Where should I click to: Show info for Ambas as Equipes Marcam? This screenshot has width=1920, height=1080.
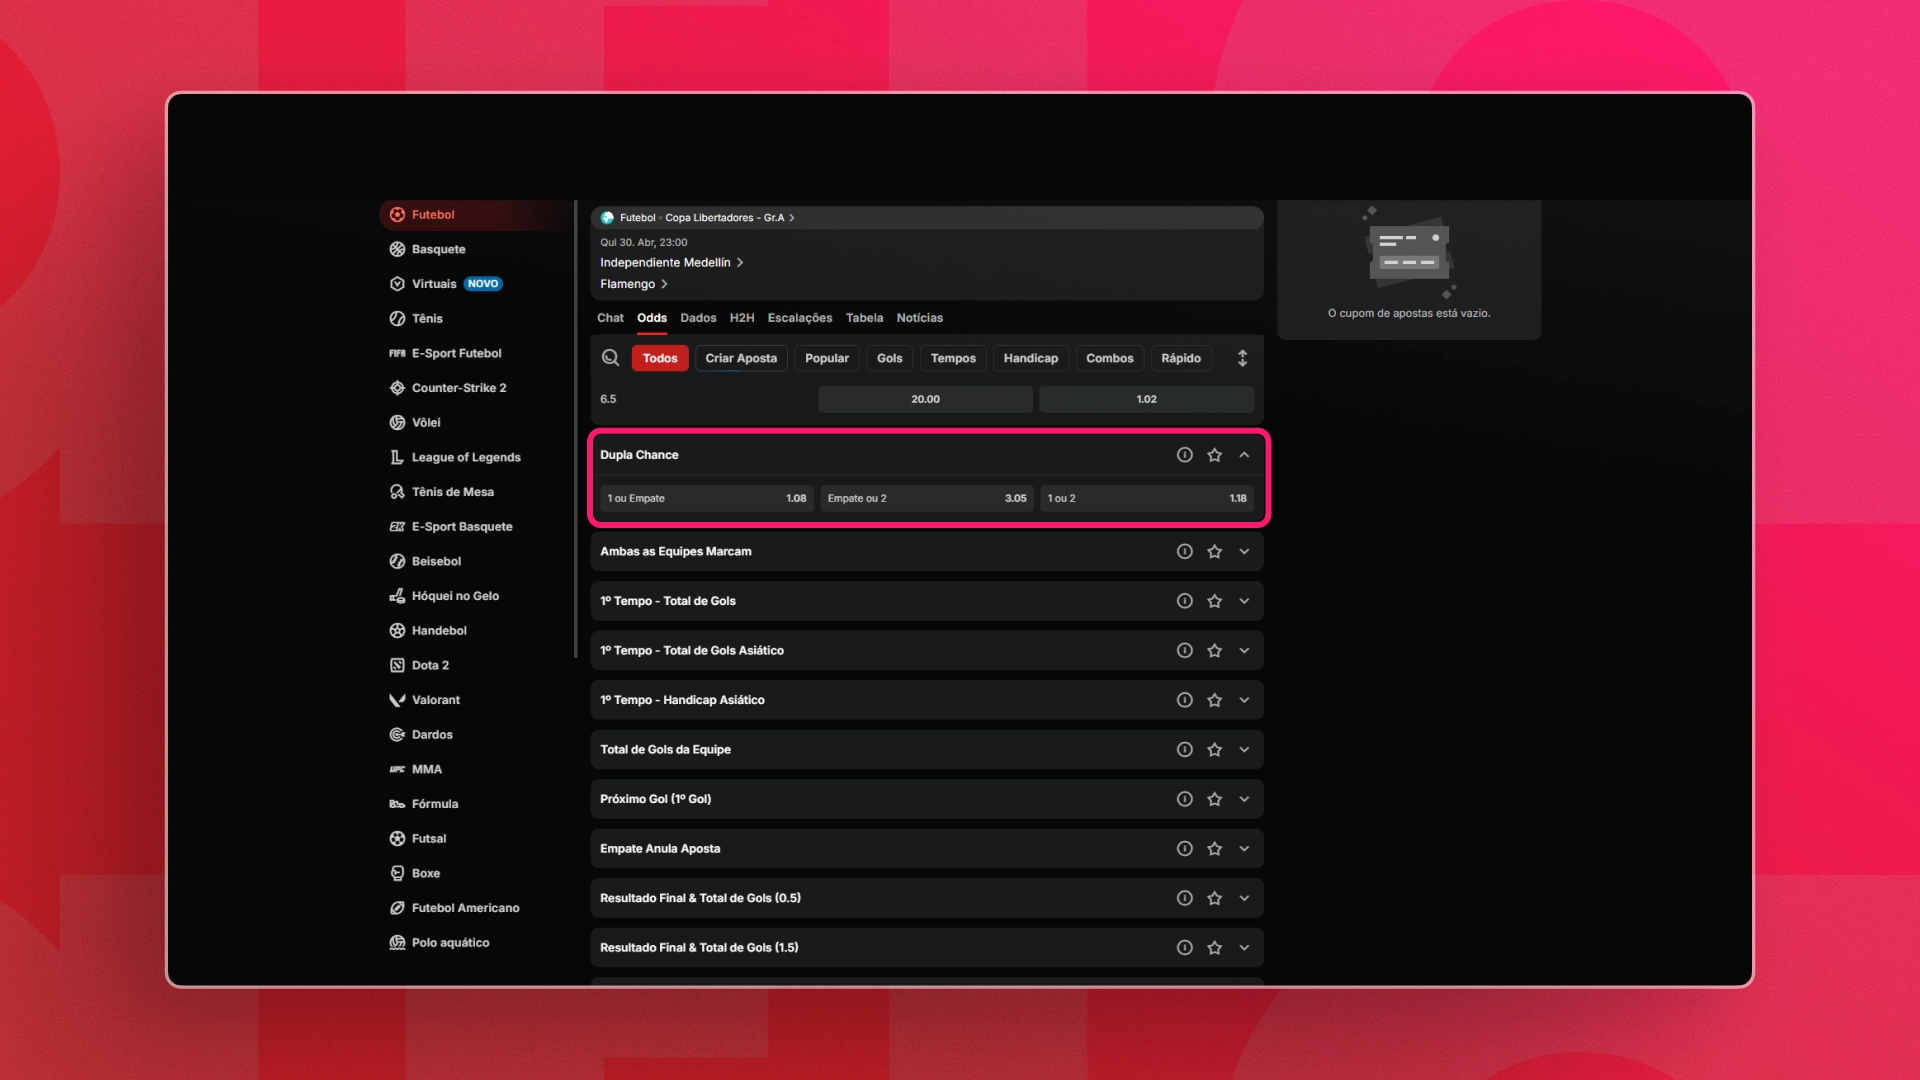click(1185, 552)
